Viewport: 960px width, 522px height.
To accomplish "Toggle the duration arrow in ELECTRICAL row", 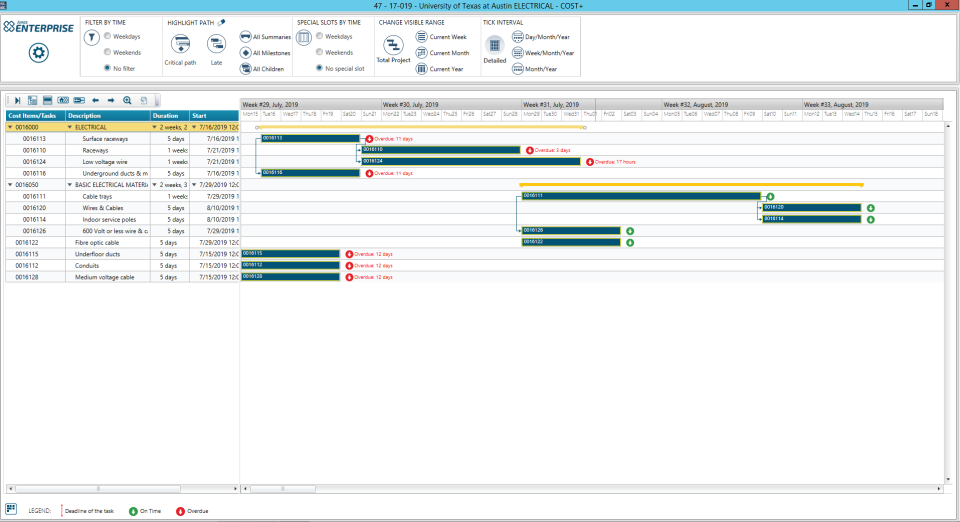I will coord(155,127).
